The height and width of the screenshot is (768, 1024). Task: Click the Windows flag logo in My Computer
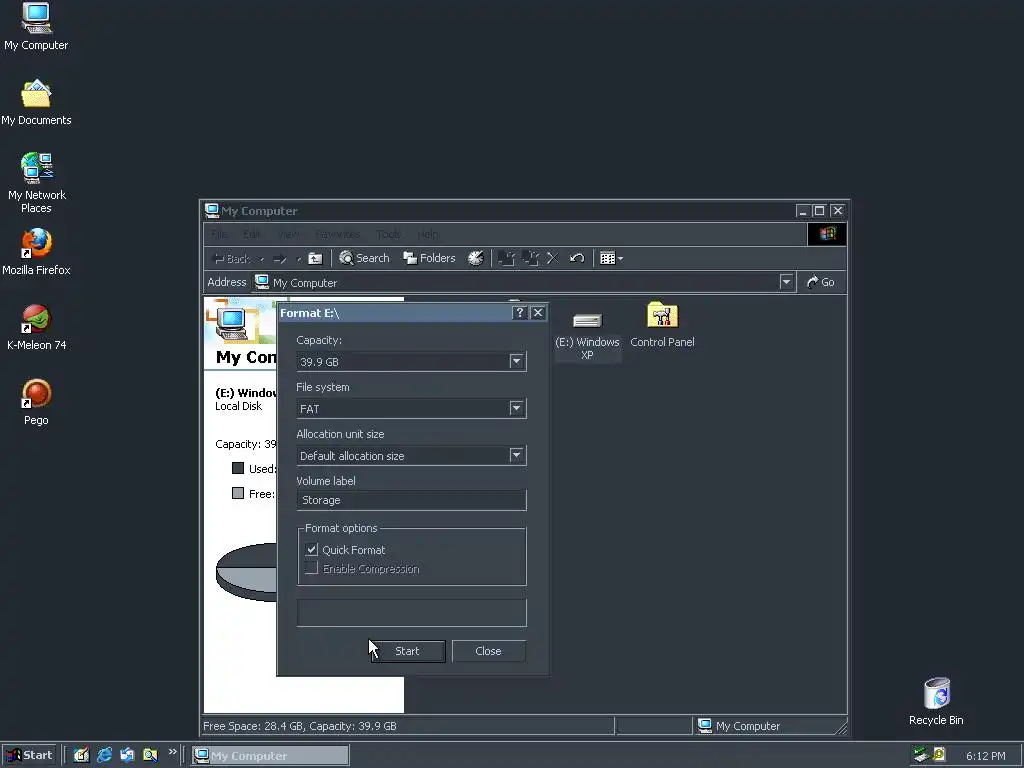pos(827,234)
